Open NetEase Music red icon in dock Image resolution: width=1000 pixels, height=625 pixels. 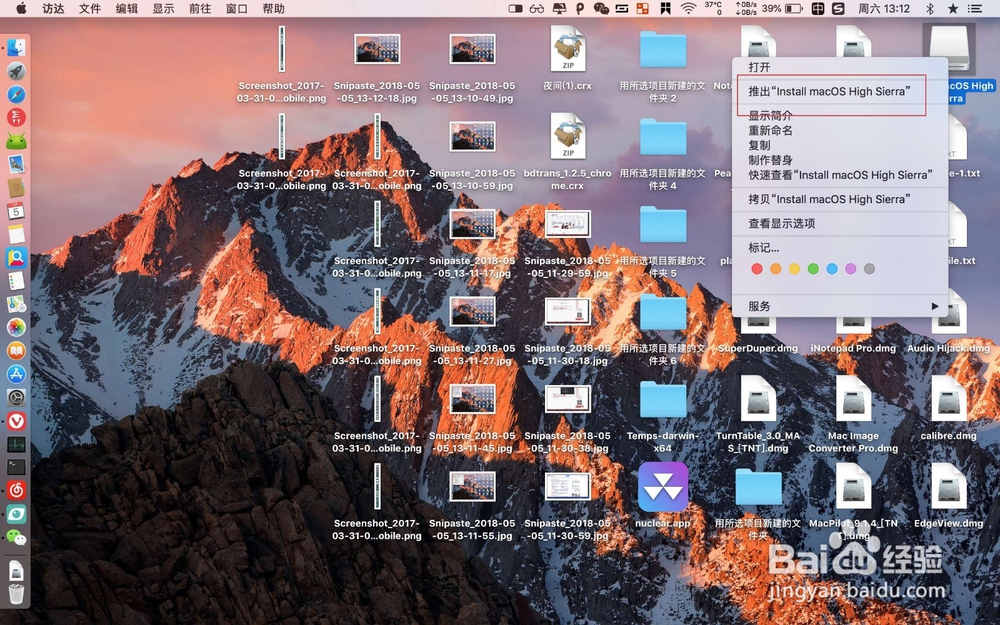tap(17, 490)
